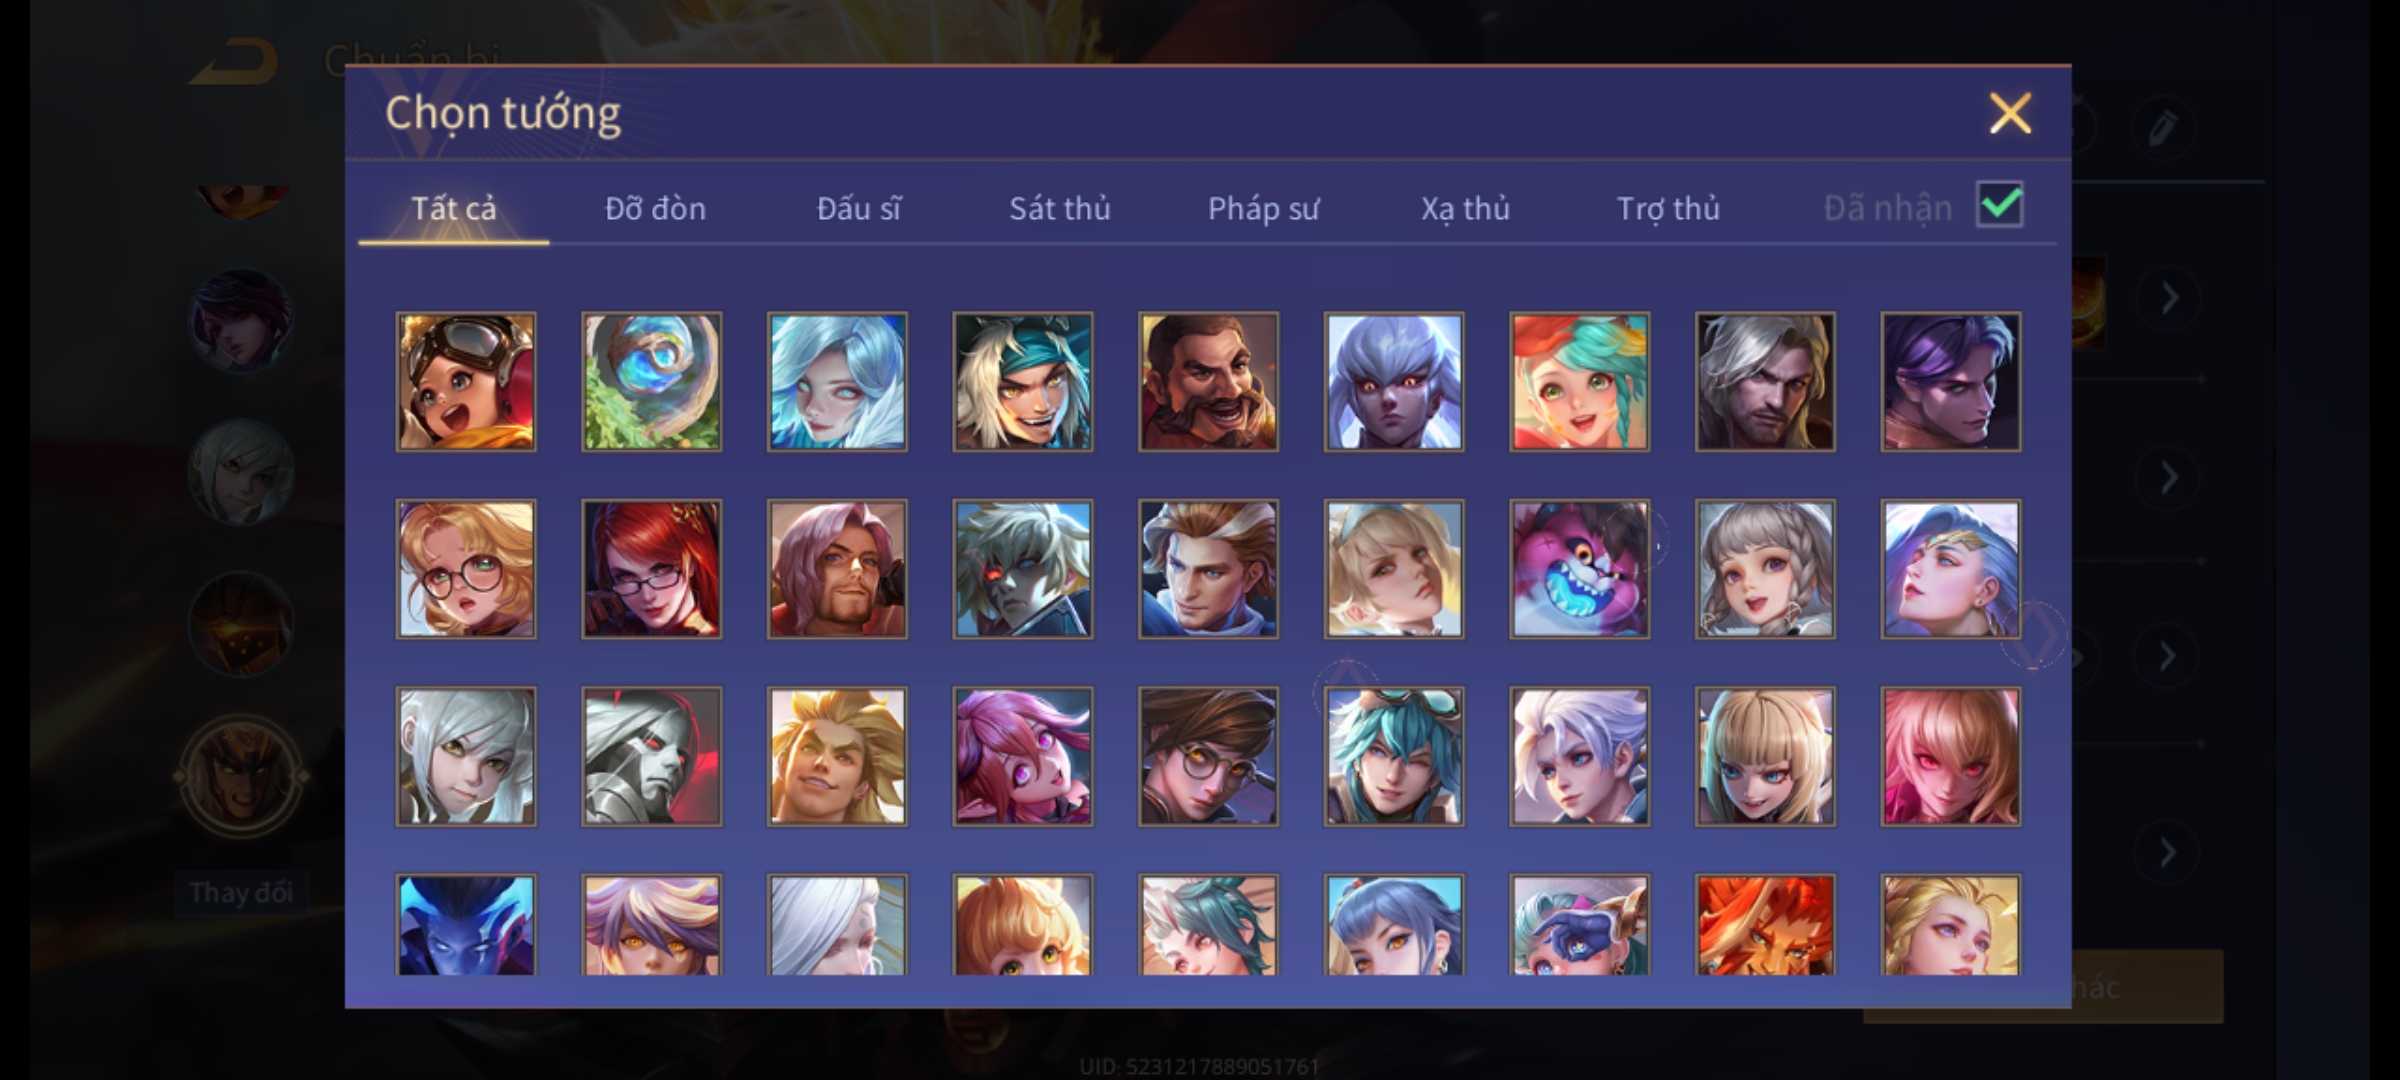Choose the red-haired hero wearing glasses
Viewport: 2400px width, 1080px height.
[x=652, y=568]
